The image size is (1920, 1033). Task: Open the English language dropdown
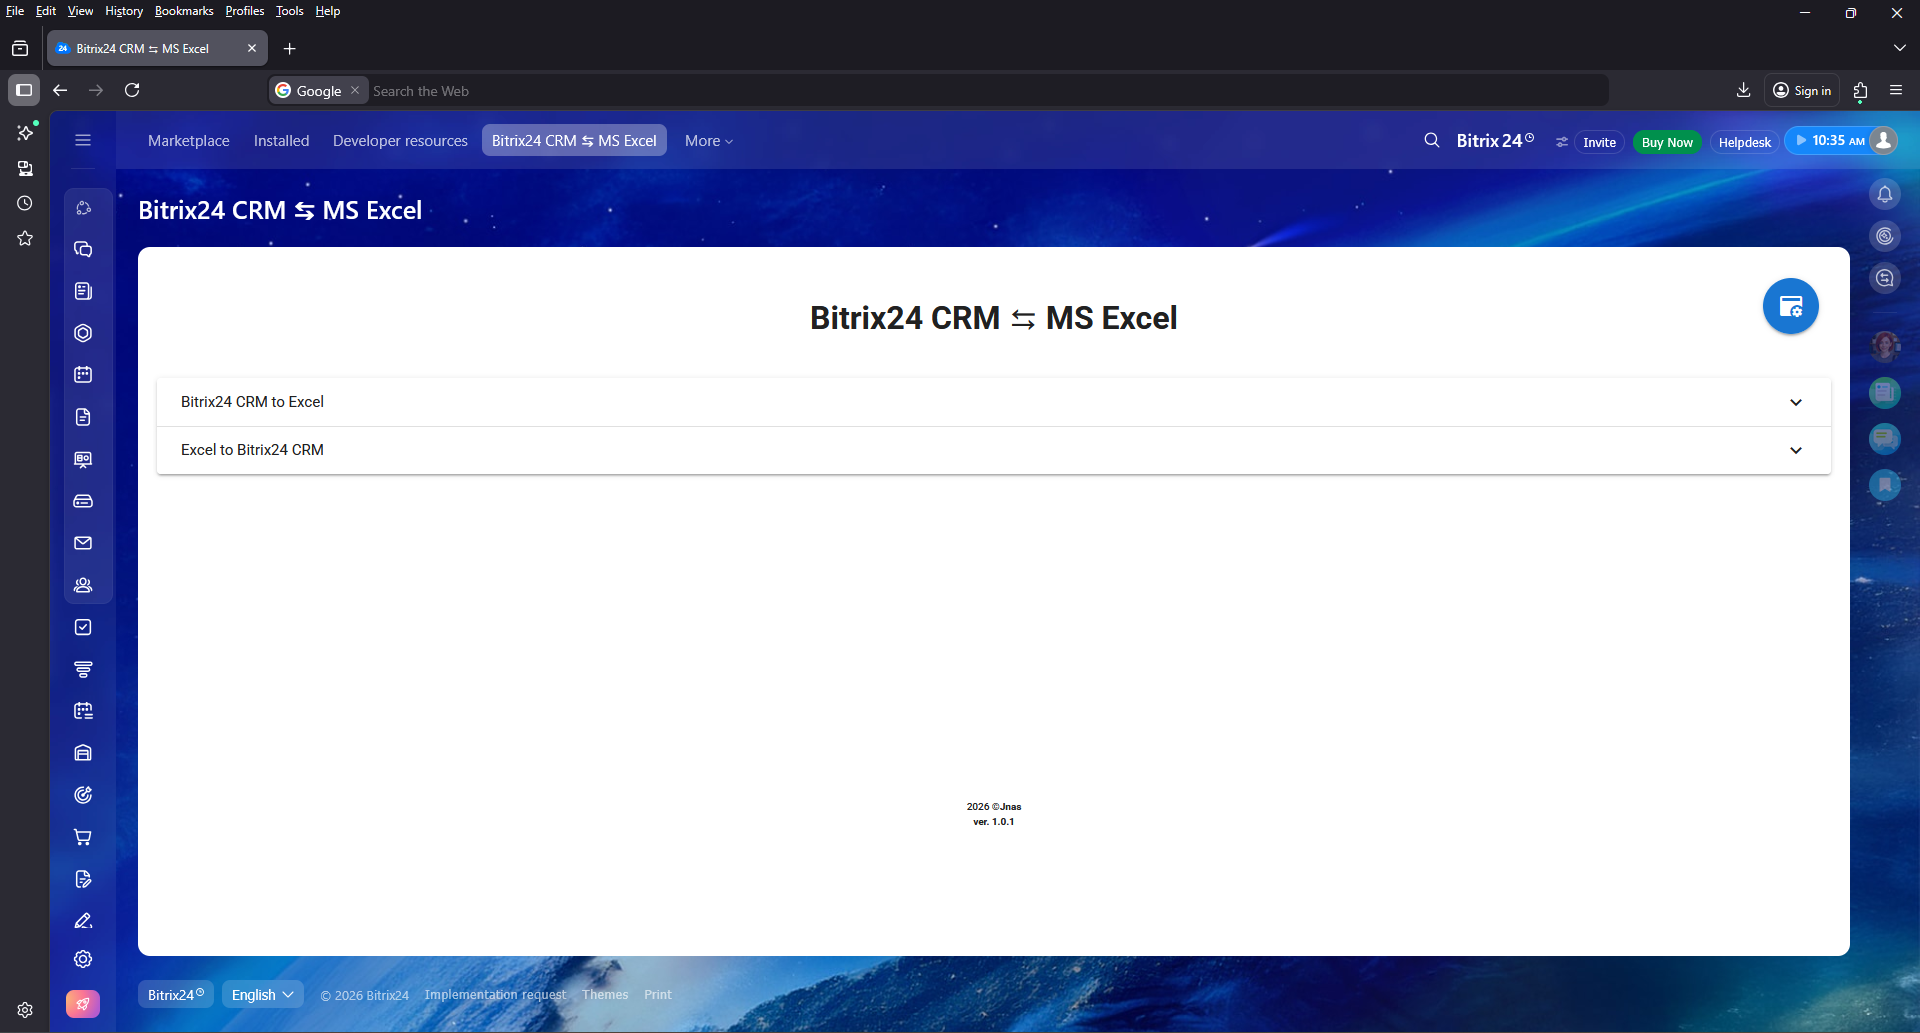(262, 994)
